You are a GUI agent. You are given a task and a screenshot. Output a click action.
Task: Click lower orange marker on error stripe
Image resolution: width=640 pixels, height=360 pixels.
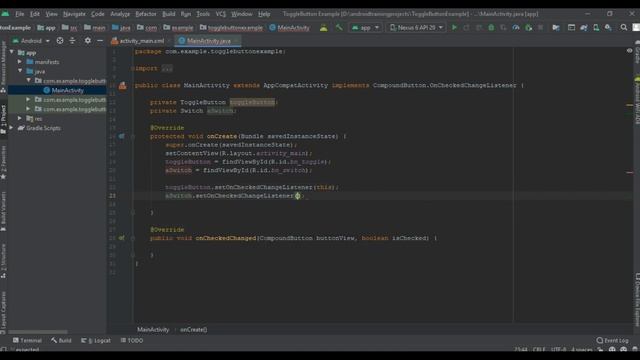tap(629, 173)
